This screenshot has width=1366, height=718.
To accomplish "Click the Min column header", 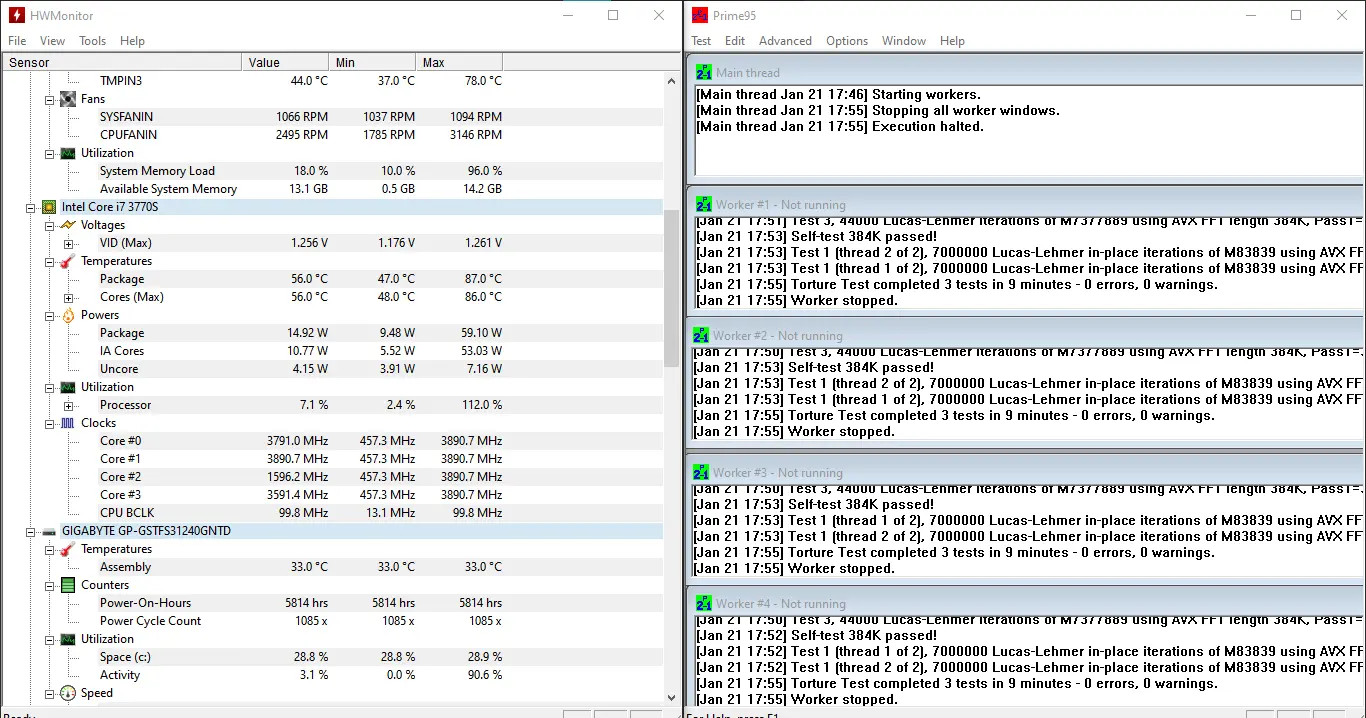I will click(x=372, y=62).
